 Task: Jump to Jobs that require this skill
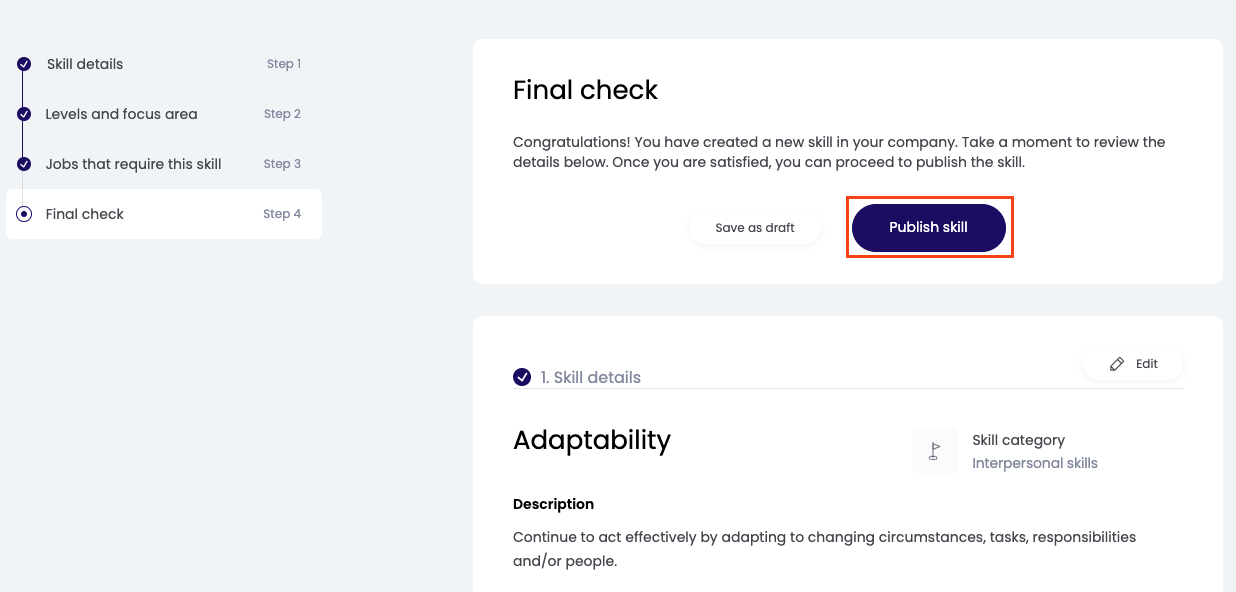pyautogui.click(x=133, y=164)
